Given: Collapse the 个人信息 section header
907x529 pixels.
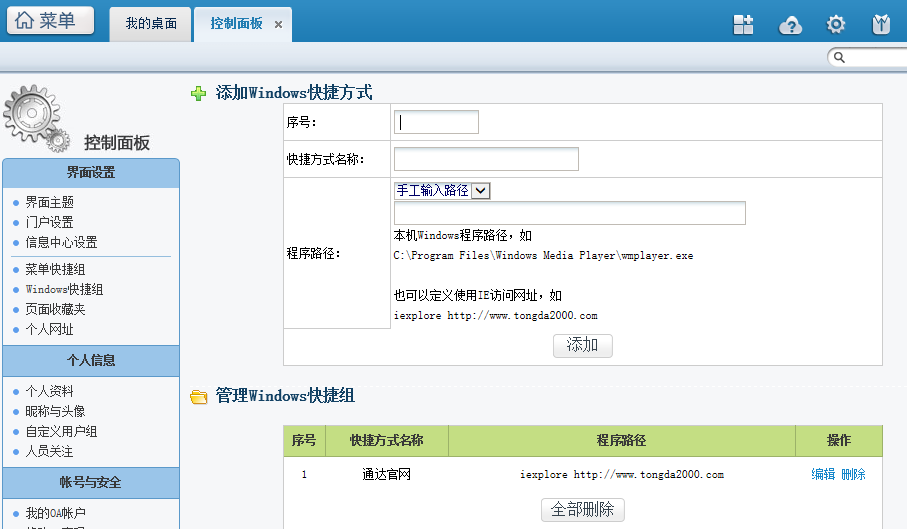Looking at the screenshot, I should pyautogui.click(x=91, y=361).
